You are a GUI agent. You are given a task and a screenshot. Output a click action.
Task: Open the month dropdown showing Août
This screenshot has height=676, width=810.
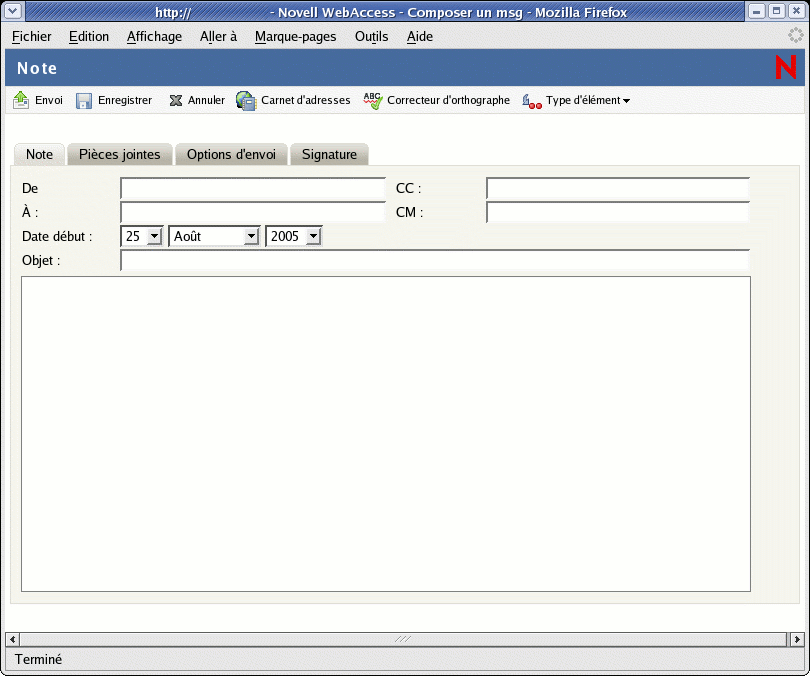coord(214,236)
